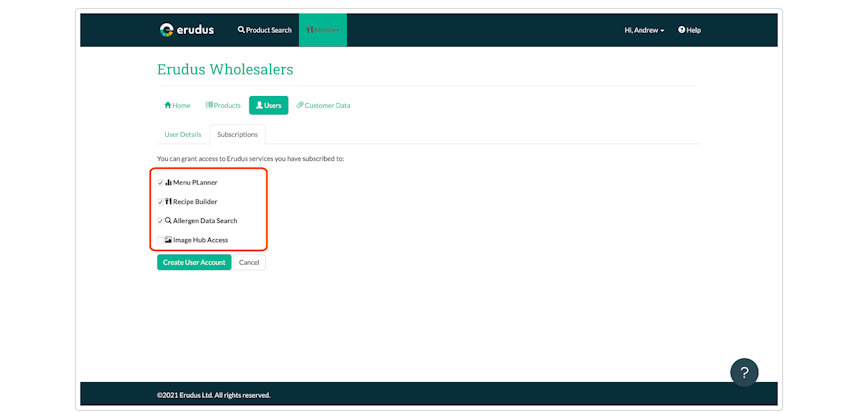Open Product Search in the top bar

point(265,30)
